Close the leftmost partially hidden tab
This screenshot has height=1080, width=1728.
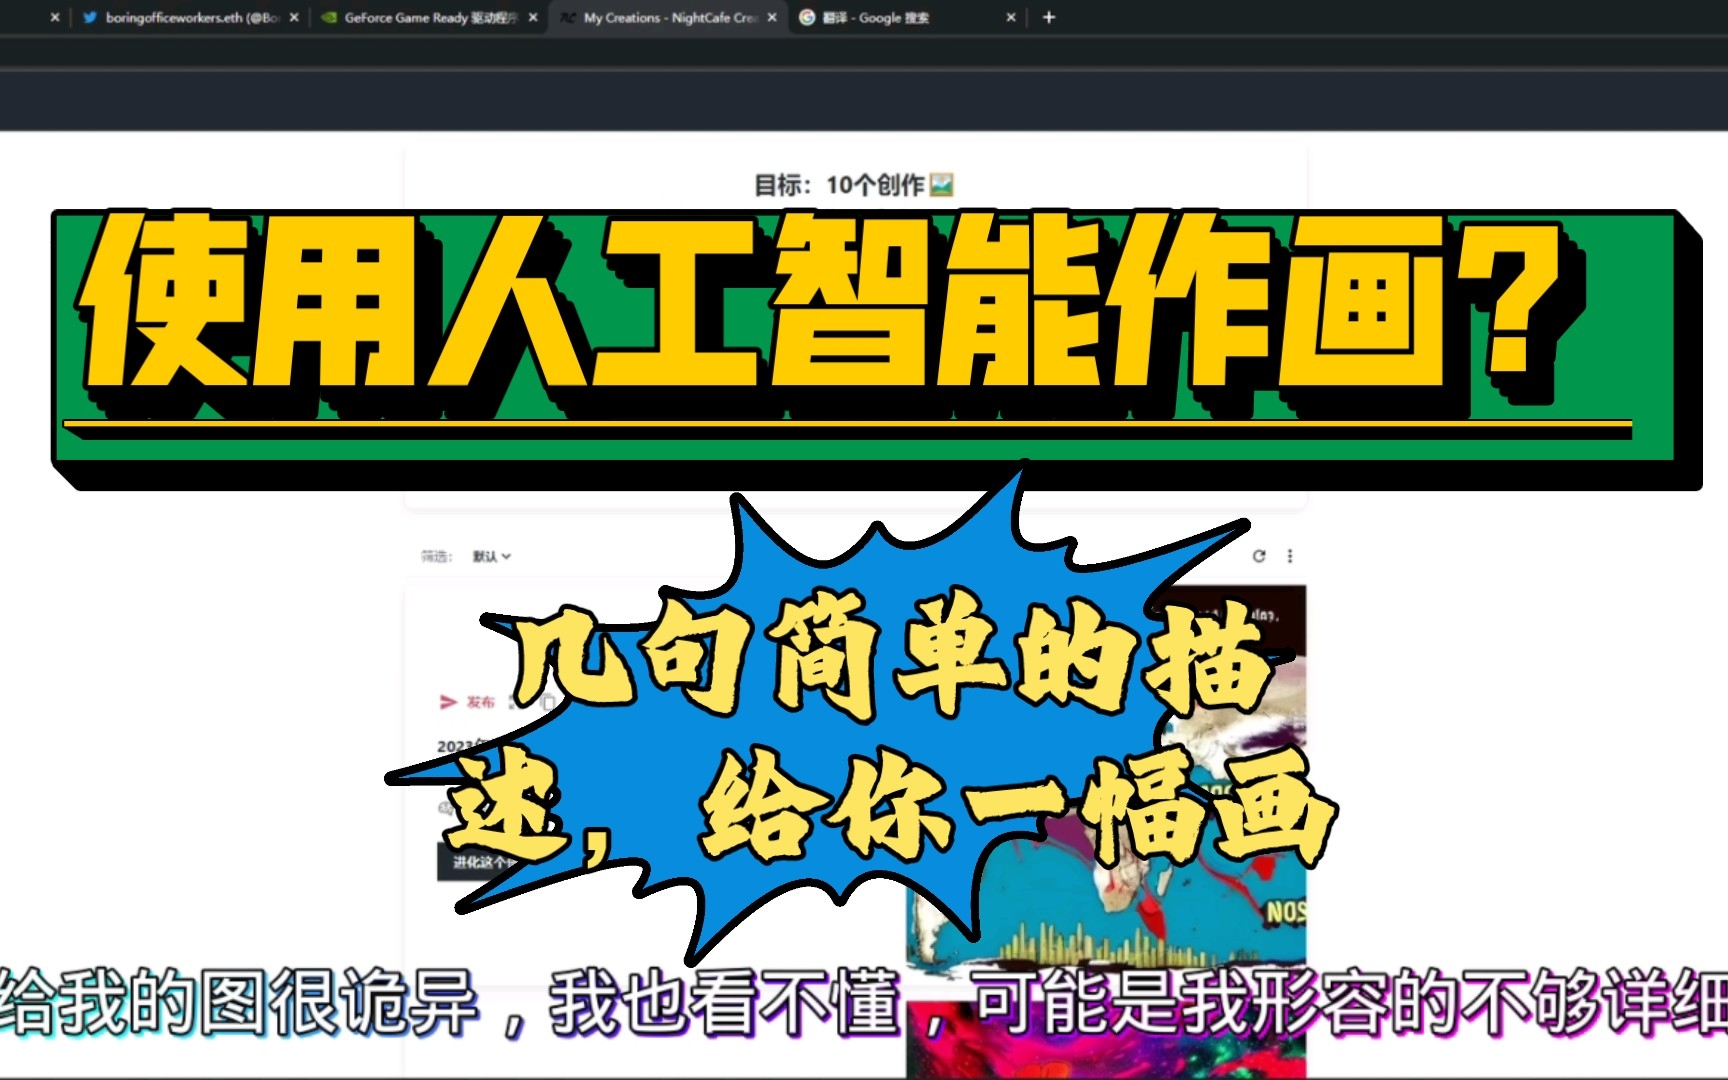coord(55,17)
